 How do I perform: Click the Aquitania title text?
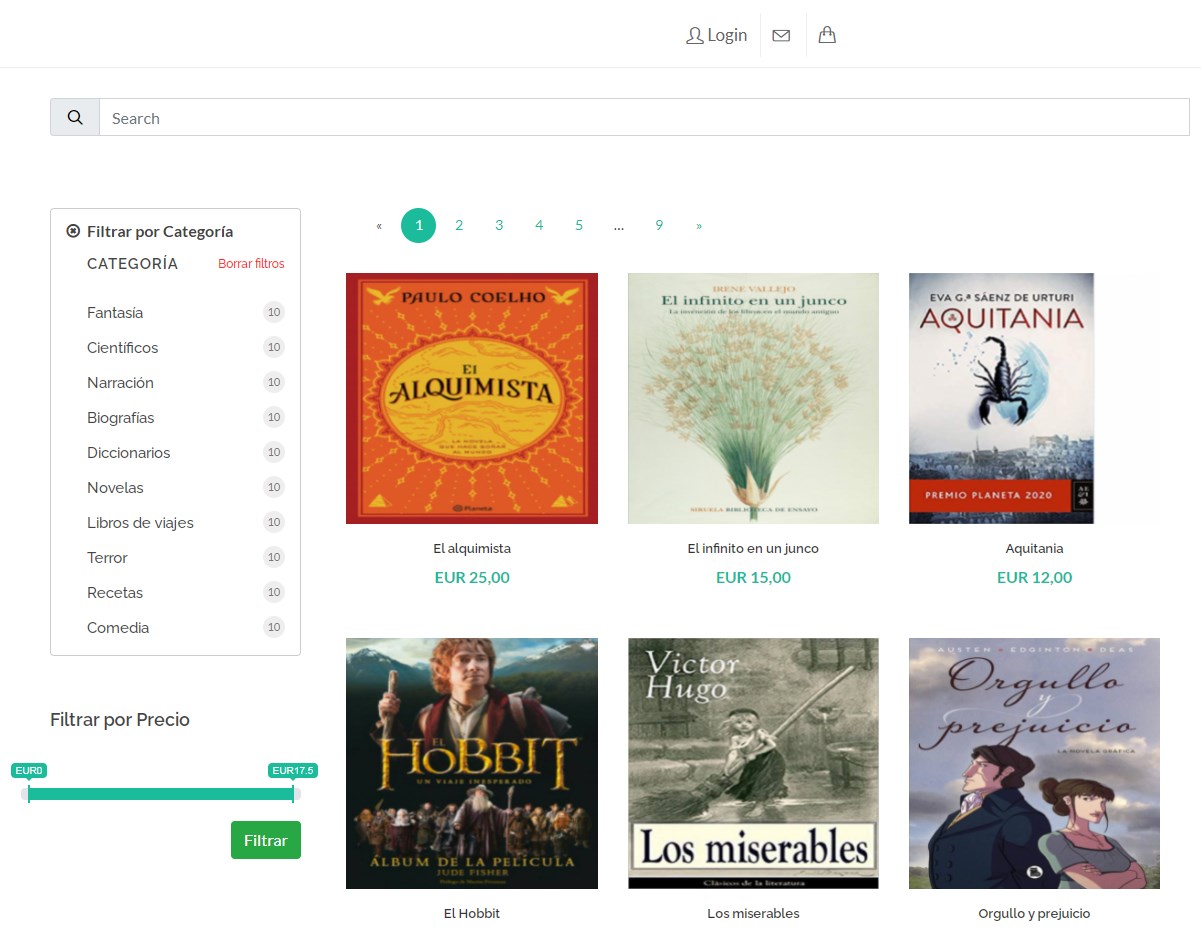(1034, 548)
